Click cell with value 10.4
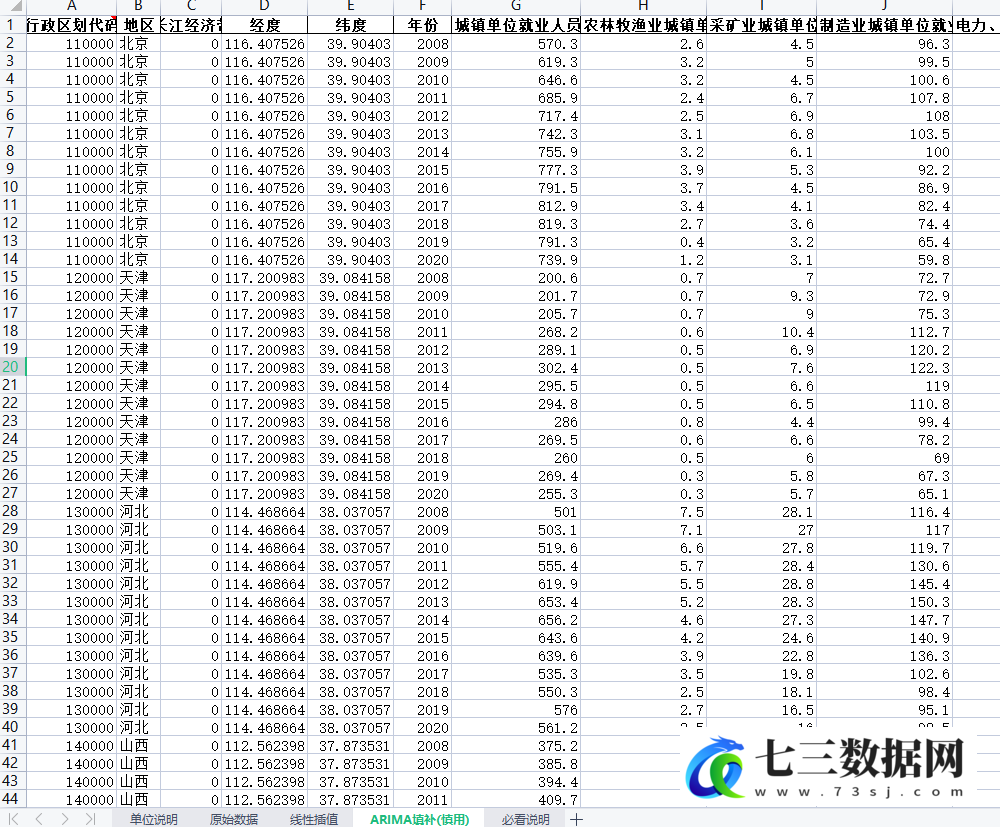Viewport: 1000px width, 827px height. (761, 332)
